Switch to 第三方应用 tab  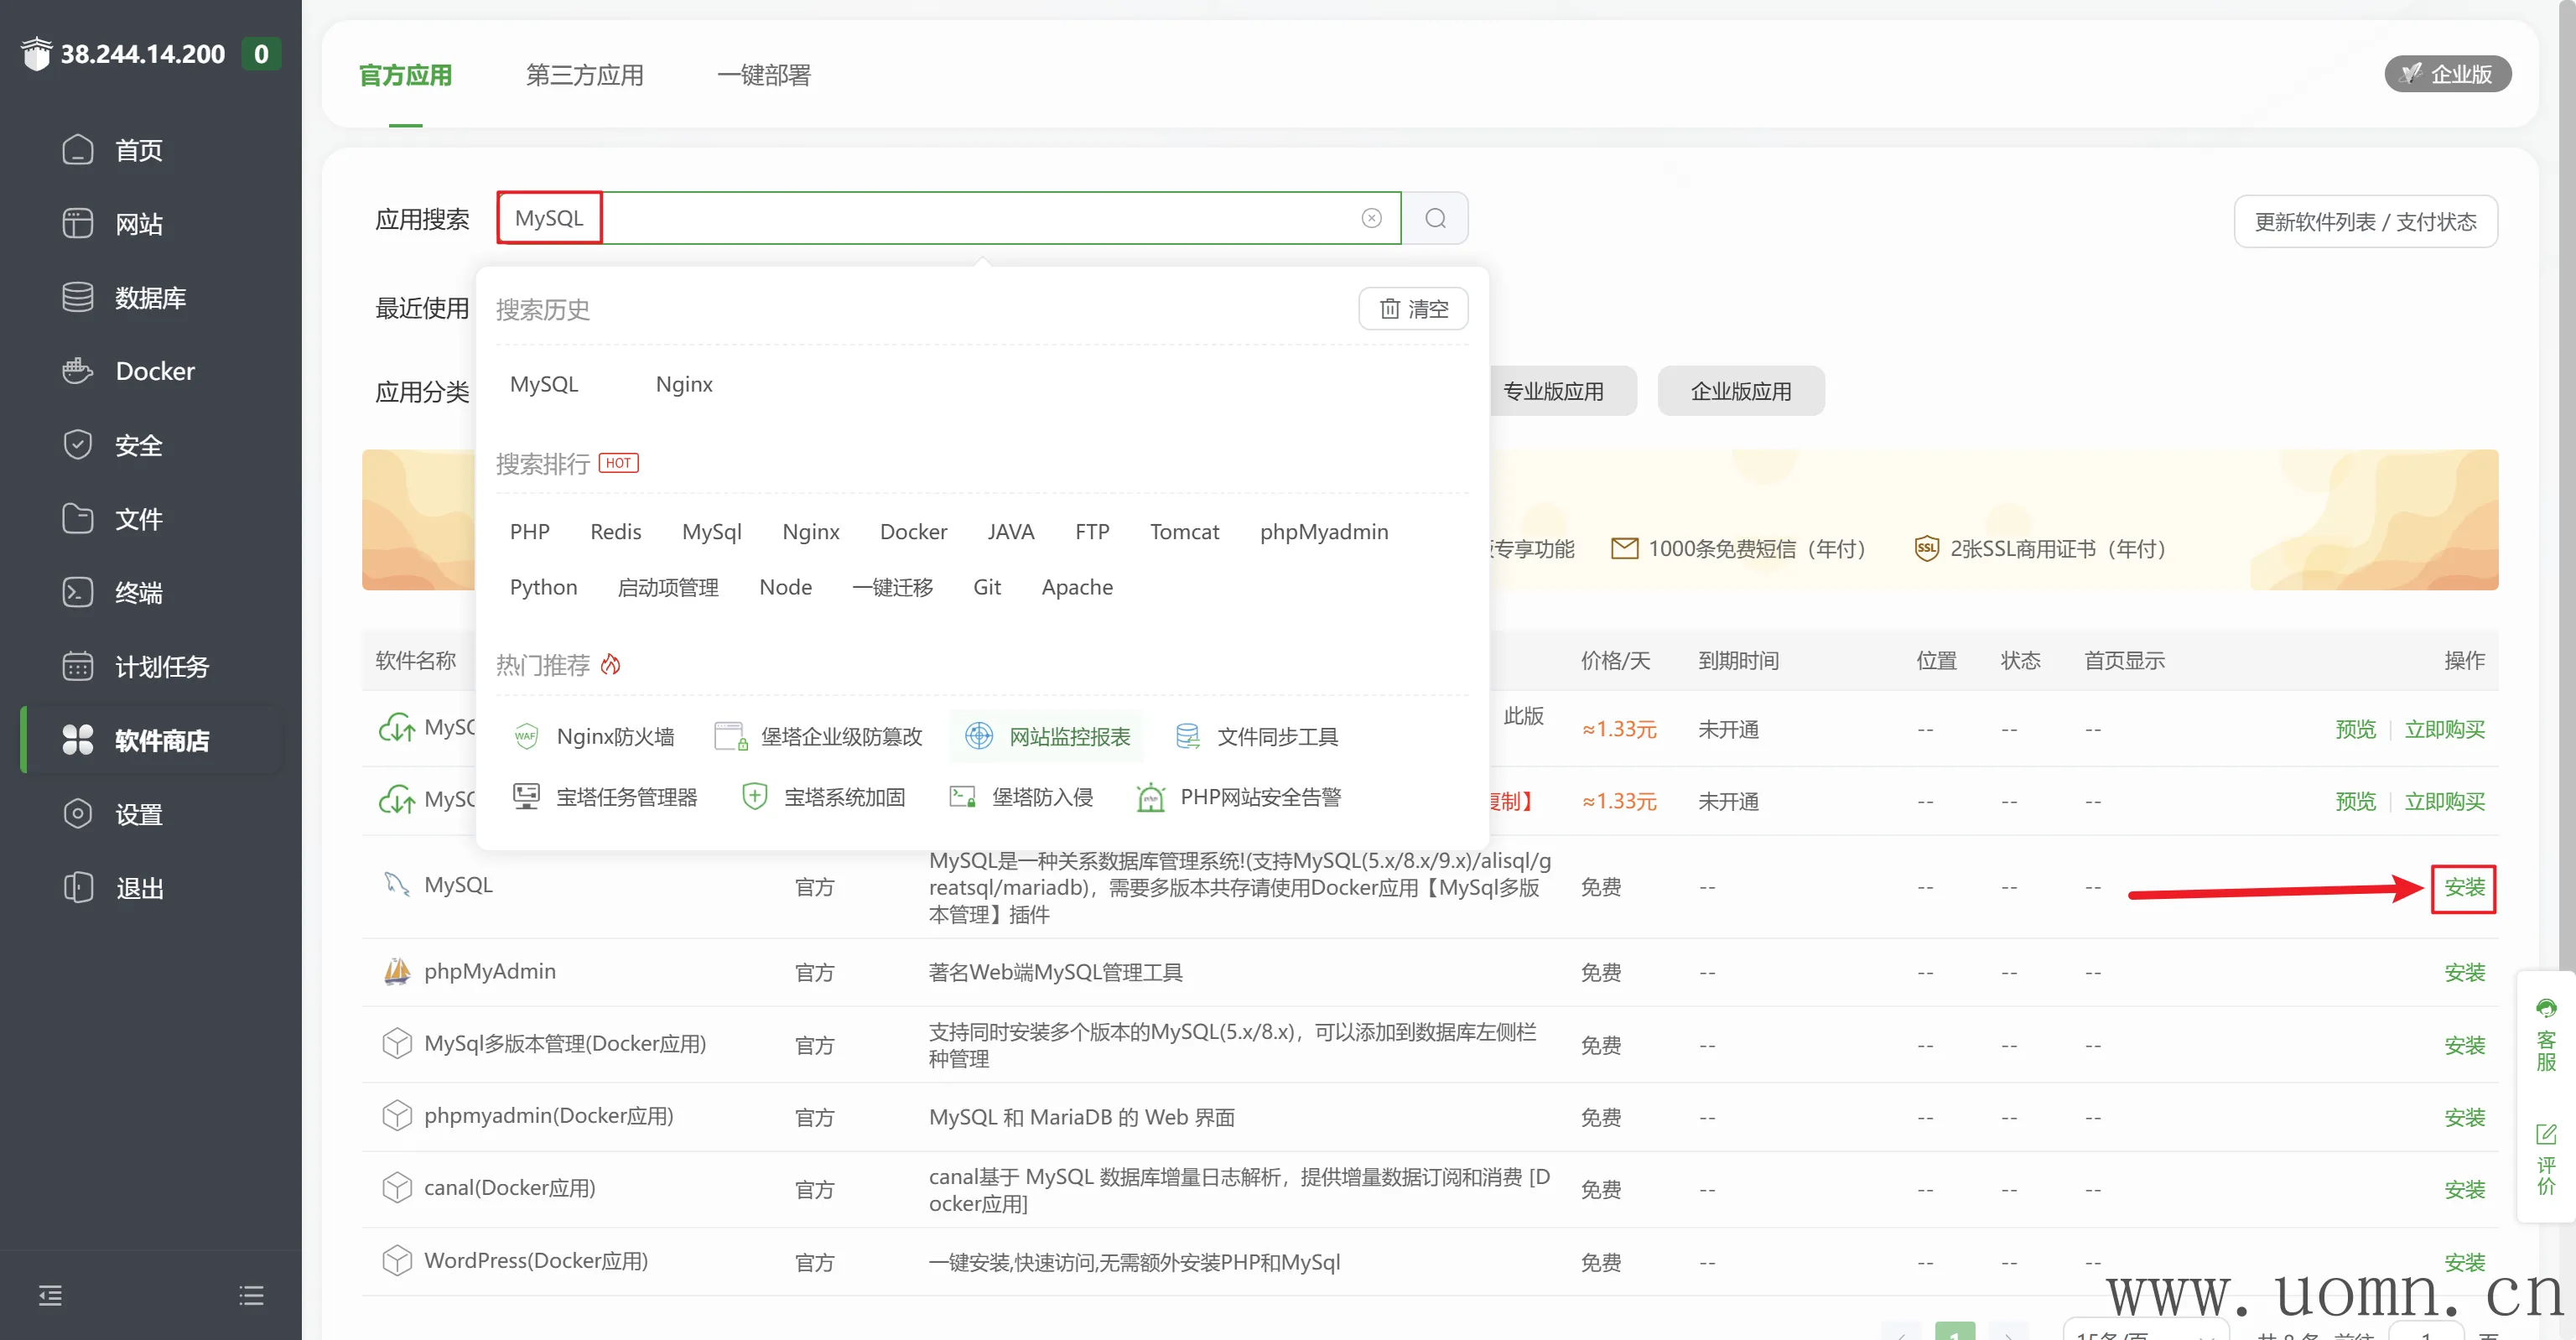coord(584,75)
